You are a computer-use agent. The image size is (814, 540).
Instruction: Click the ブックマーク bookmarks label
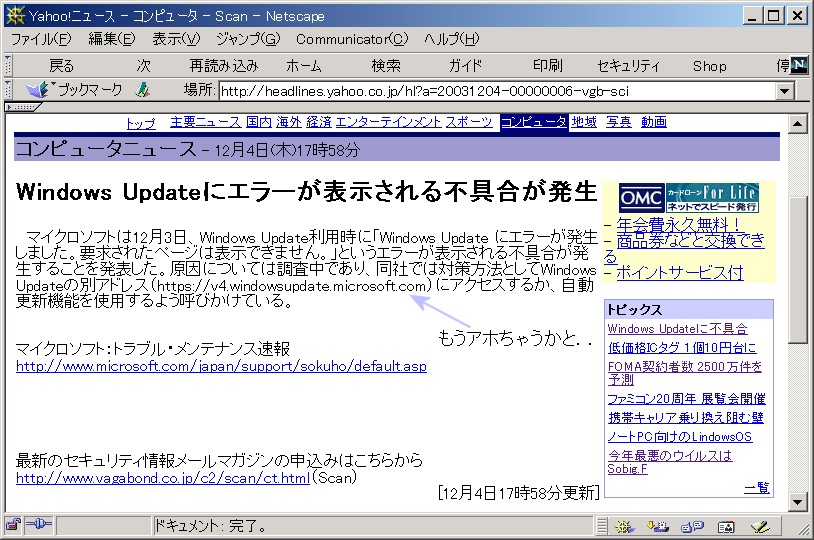[x=90, y=90]
